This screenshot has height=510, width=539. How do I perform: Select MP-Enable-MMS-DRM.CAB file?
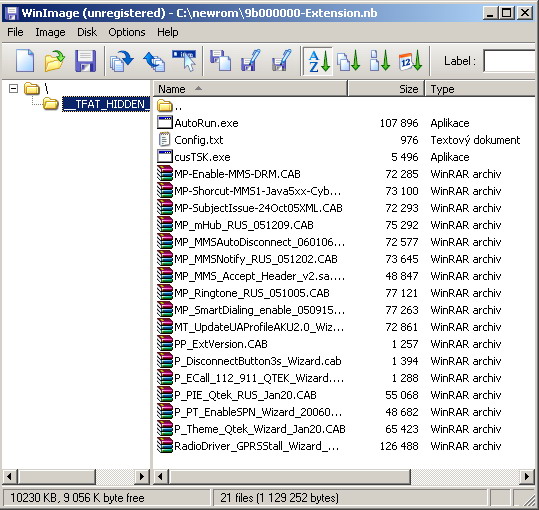pyautogui.click(x=237, y=174)
